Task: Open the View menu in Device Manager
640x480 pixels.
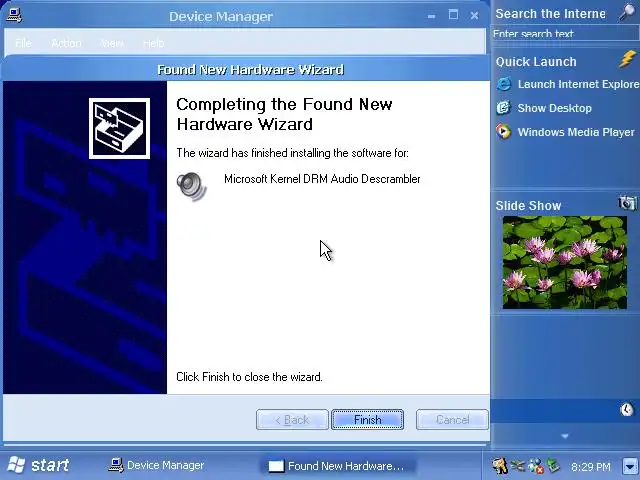Action: click(113, 43)
